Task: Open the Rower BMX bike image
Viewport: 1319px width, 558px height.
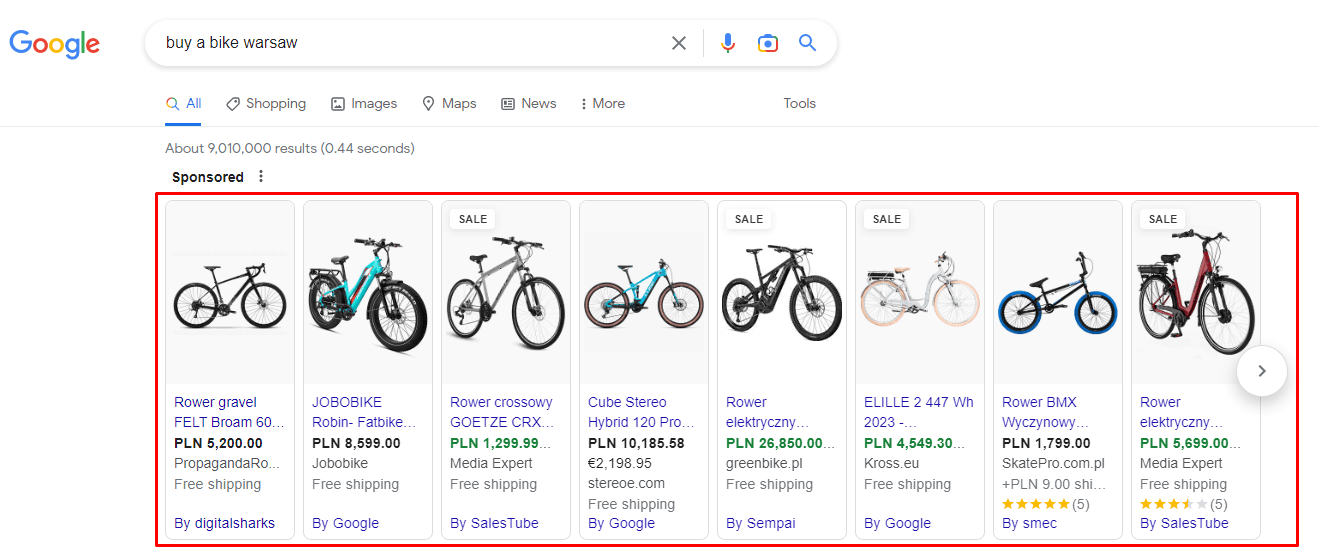Action: click(x=1058, y=293)
